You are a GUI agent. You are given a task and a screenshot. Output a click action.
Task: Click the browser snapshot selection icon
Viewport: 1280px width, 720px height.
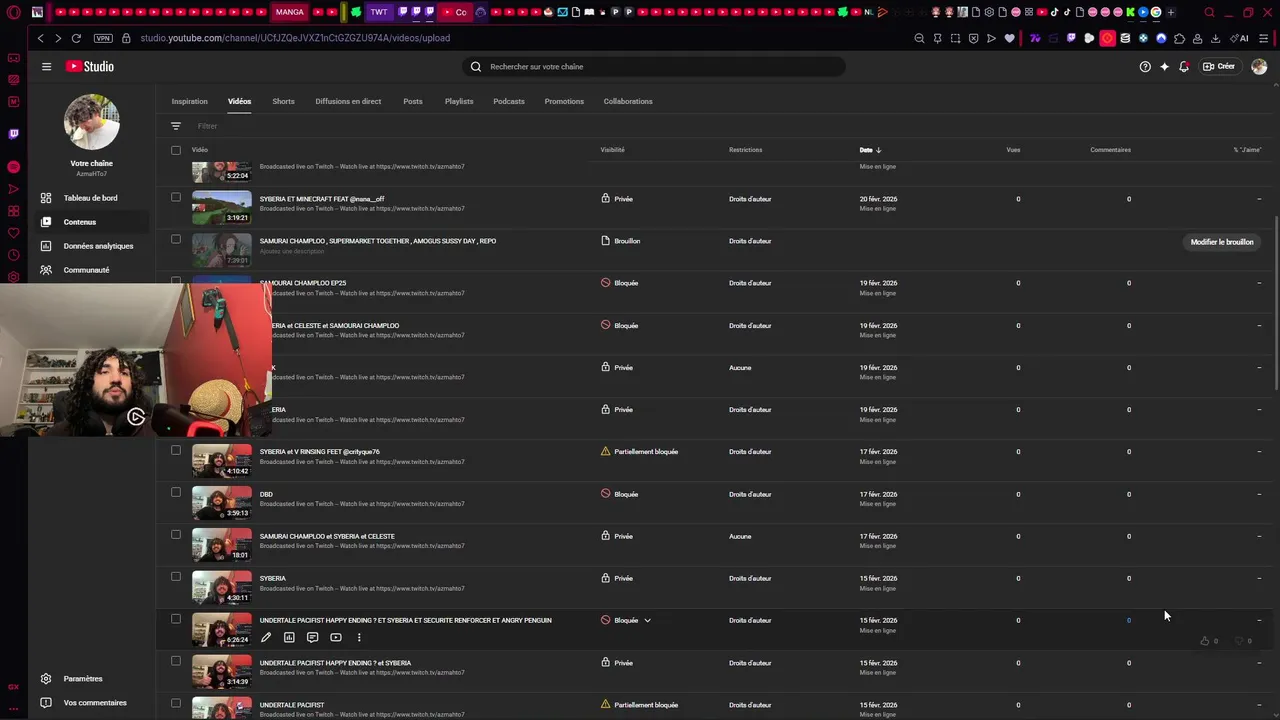point(955,38)
